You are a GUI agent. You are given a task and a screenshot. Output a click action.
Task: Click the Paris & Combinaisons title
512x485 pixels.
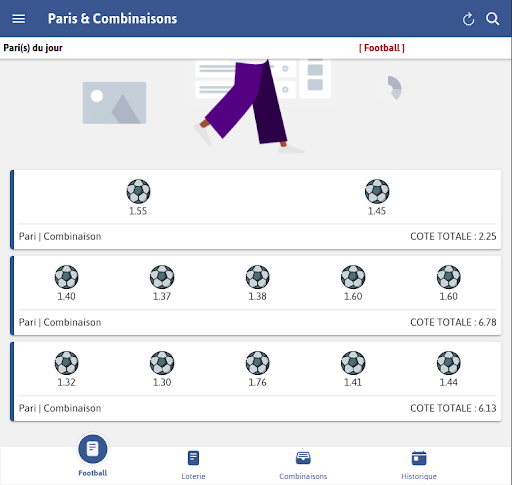tap(112, 19)
